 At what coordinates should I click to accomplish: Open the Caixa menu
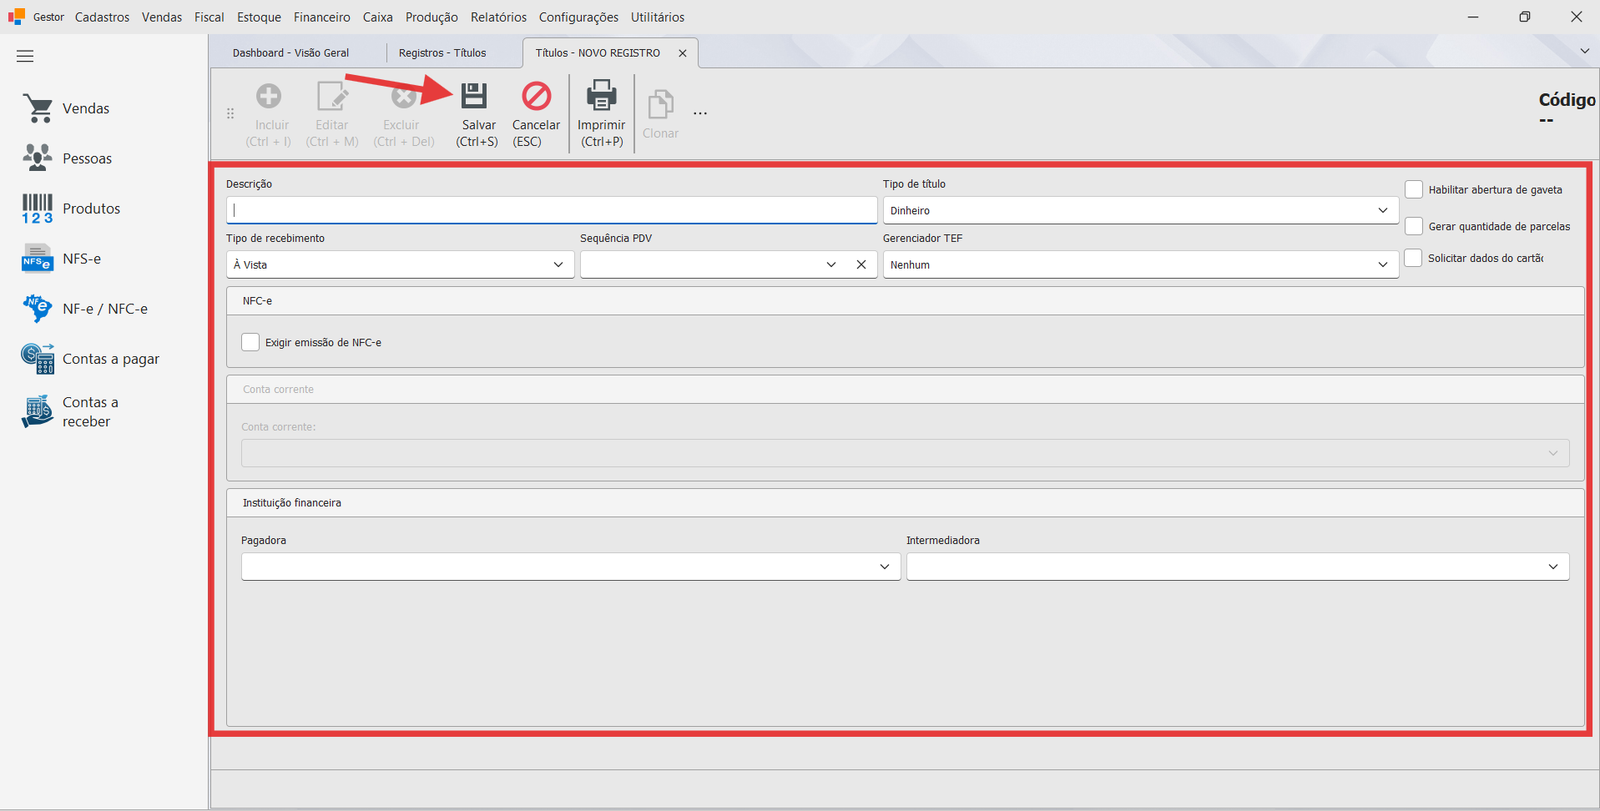(x=378, y=17)
